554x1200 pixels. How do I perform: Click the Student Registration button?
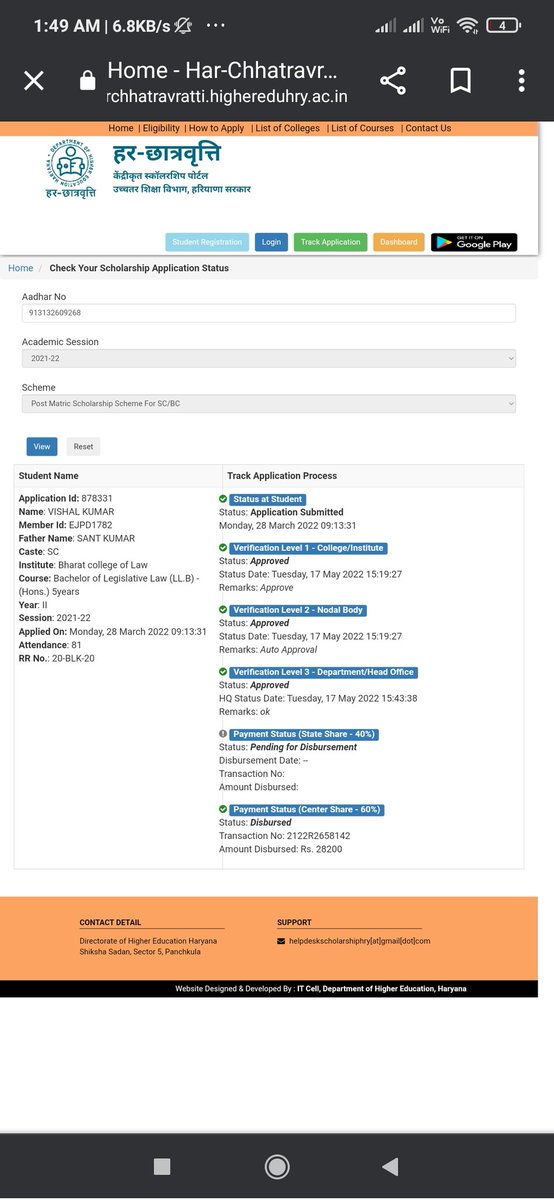207,242
